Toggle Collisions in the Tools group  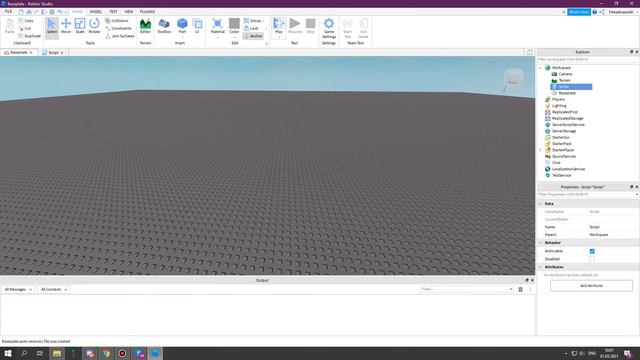(117, 20)
